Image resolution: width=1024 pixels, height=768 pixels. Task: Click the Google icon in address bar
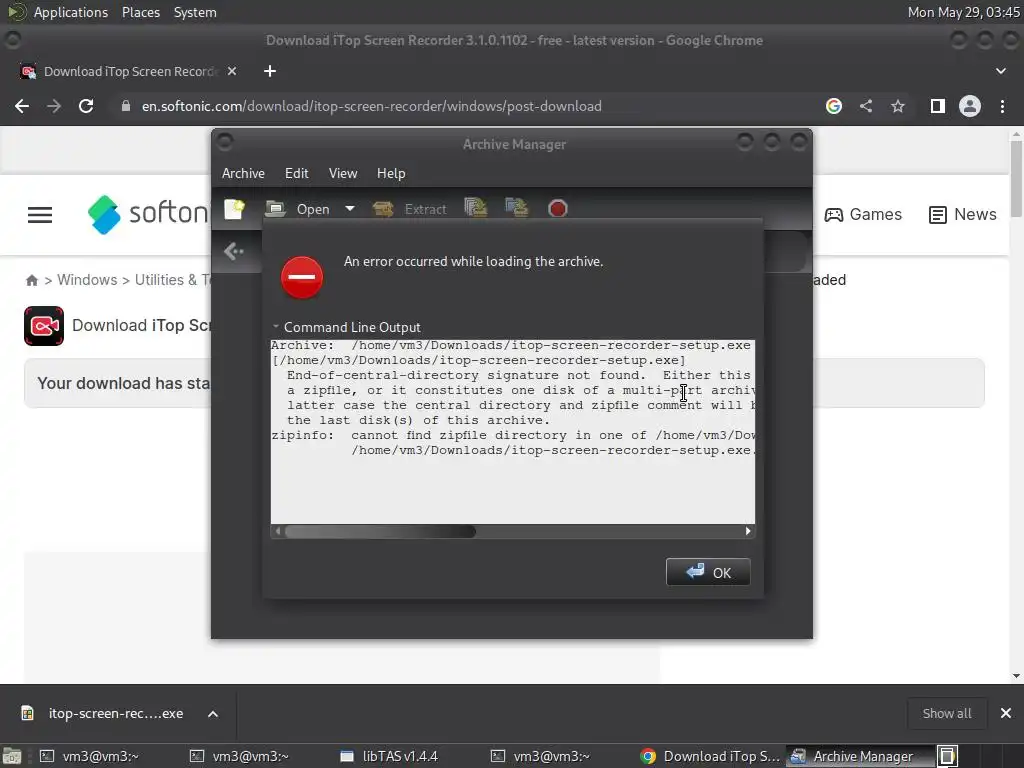pyautogui.click(x=834, y=106)
